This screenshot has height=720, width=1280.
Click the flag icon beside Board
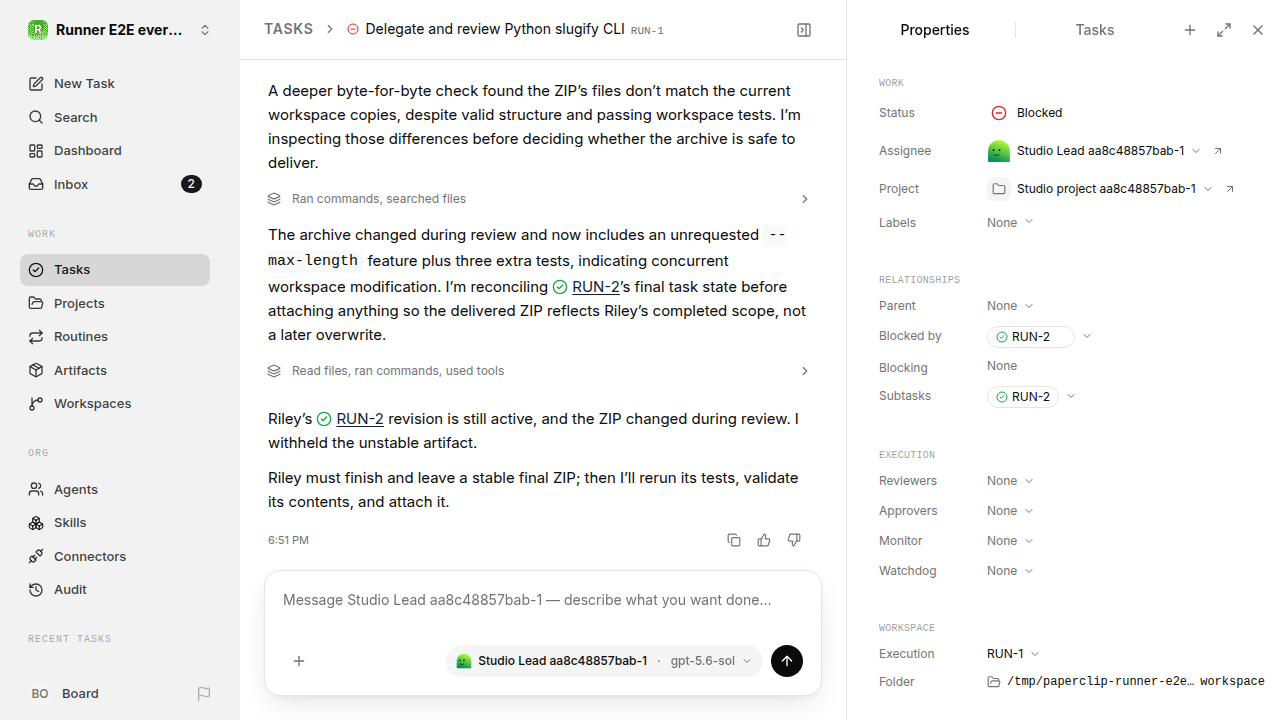(204, 693)
